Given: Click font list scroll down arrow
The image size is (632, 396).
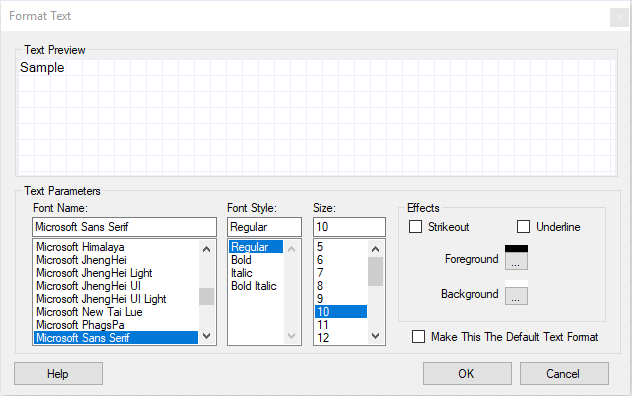Looking at the screenshot, I should (x=206, y=336).
